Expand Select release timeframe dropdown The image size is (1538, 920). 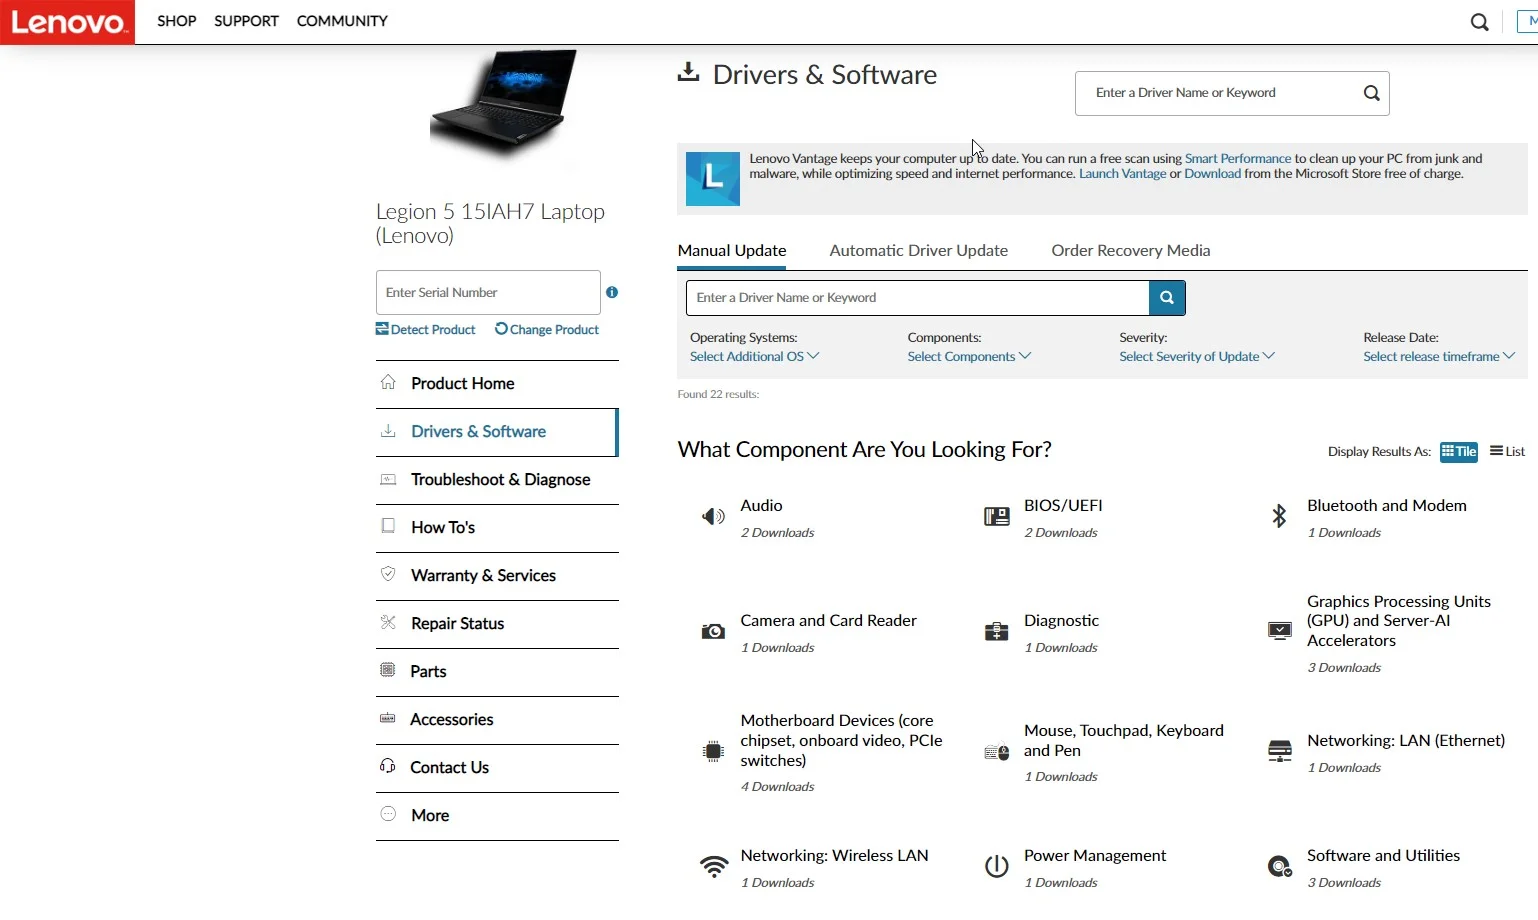[x=1439, y=357]
